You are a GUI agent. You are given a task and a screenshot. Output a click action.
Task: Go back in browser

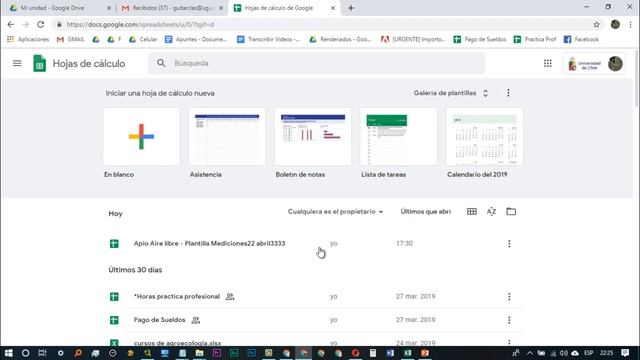(x=11, y=24)
